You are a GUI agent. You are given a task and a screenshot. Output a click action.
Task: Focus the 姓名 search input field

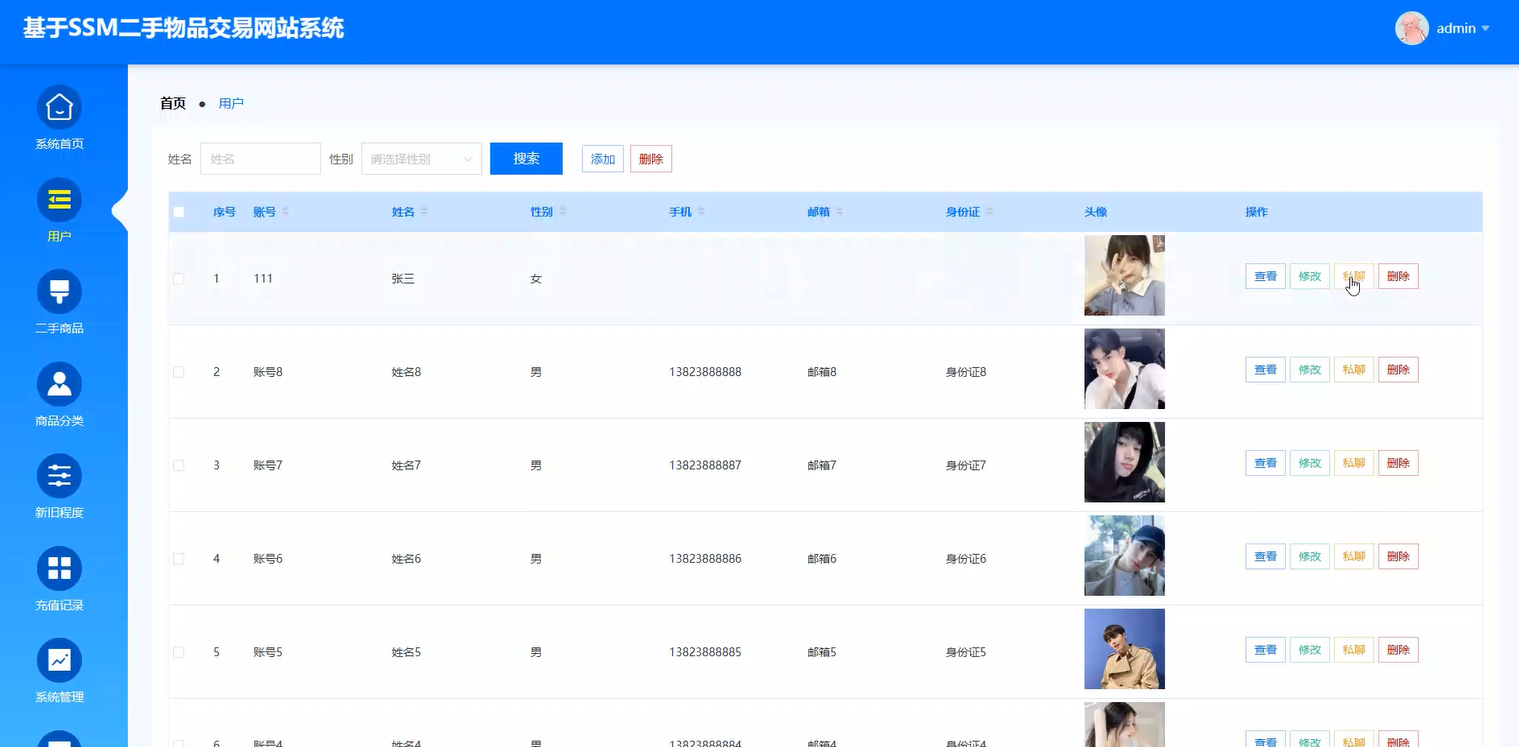tap(260, 159)
